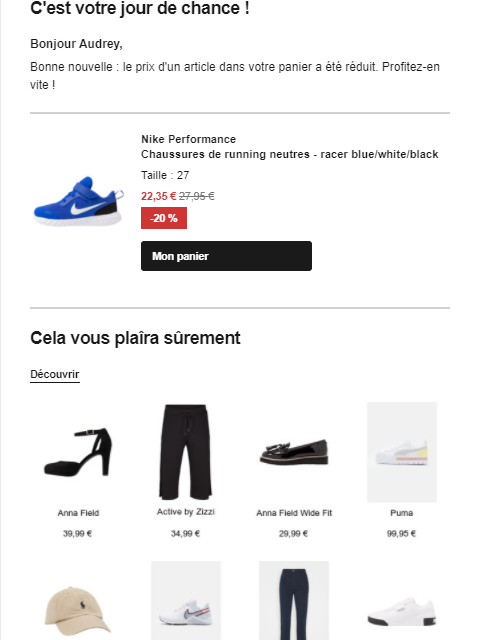Click the reduced price 22,35 €

click(158, 196)
